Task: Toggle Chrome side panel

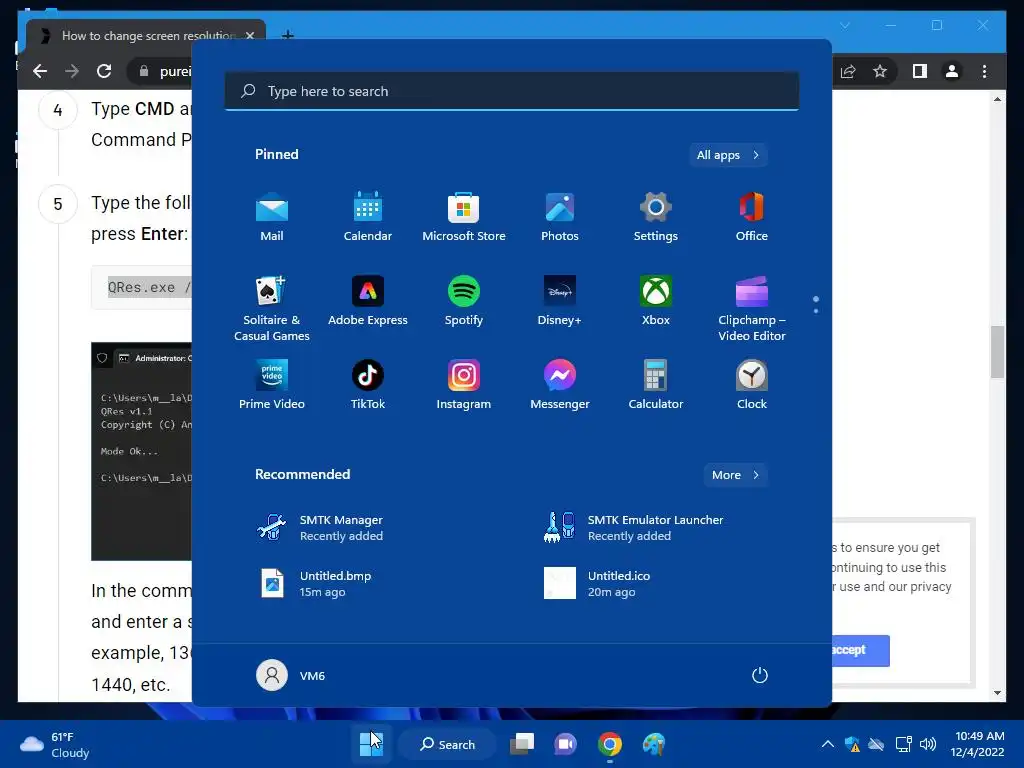Action: click(x=920, y=71)
